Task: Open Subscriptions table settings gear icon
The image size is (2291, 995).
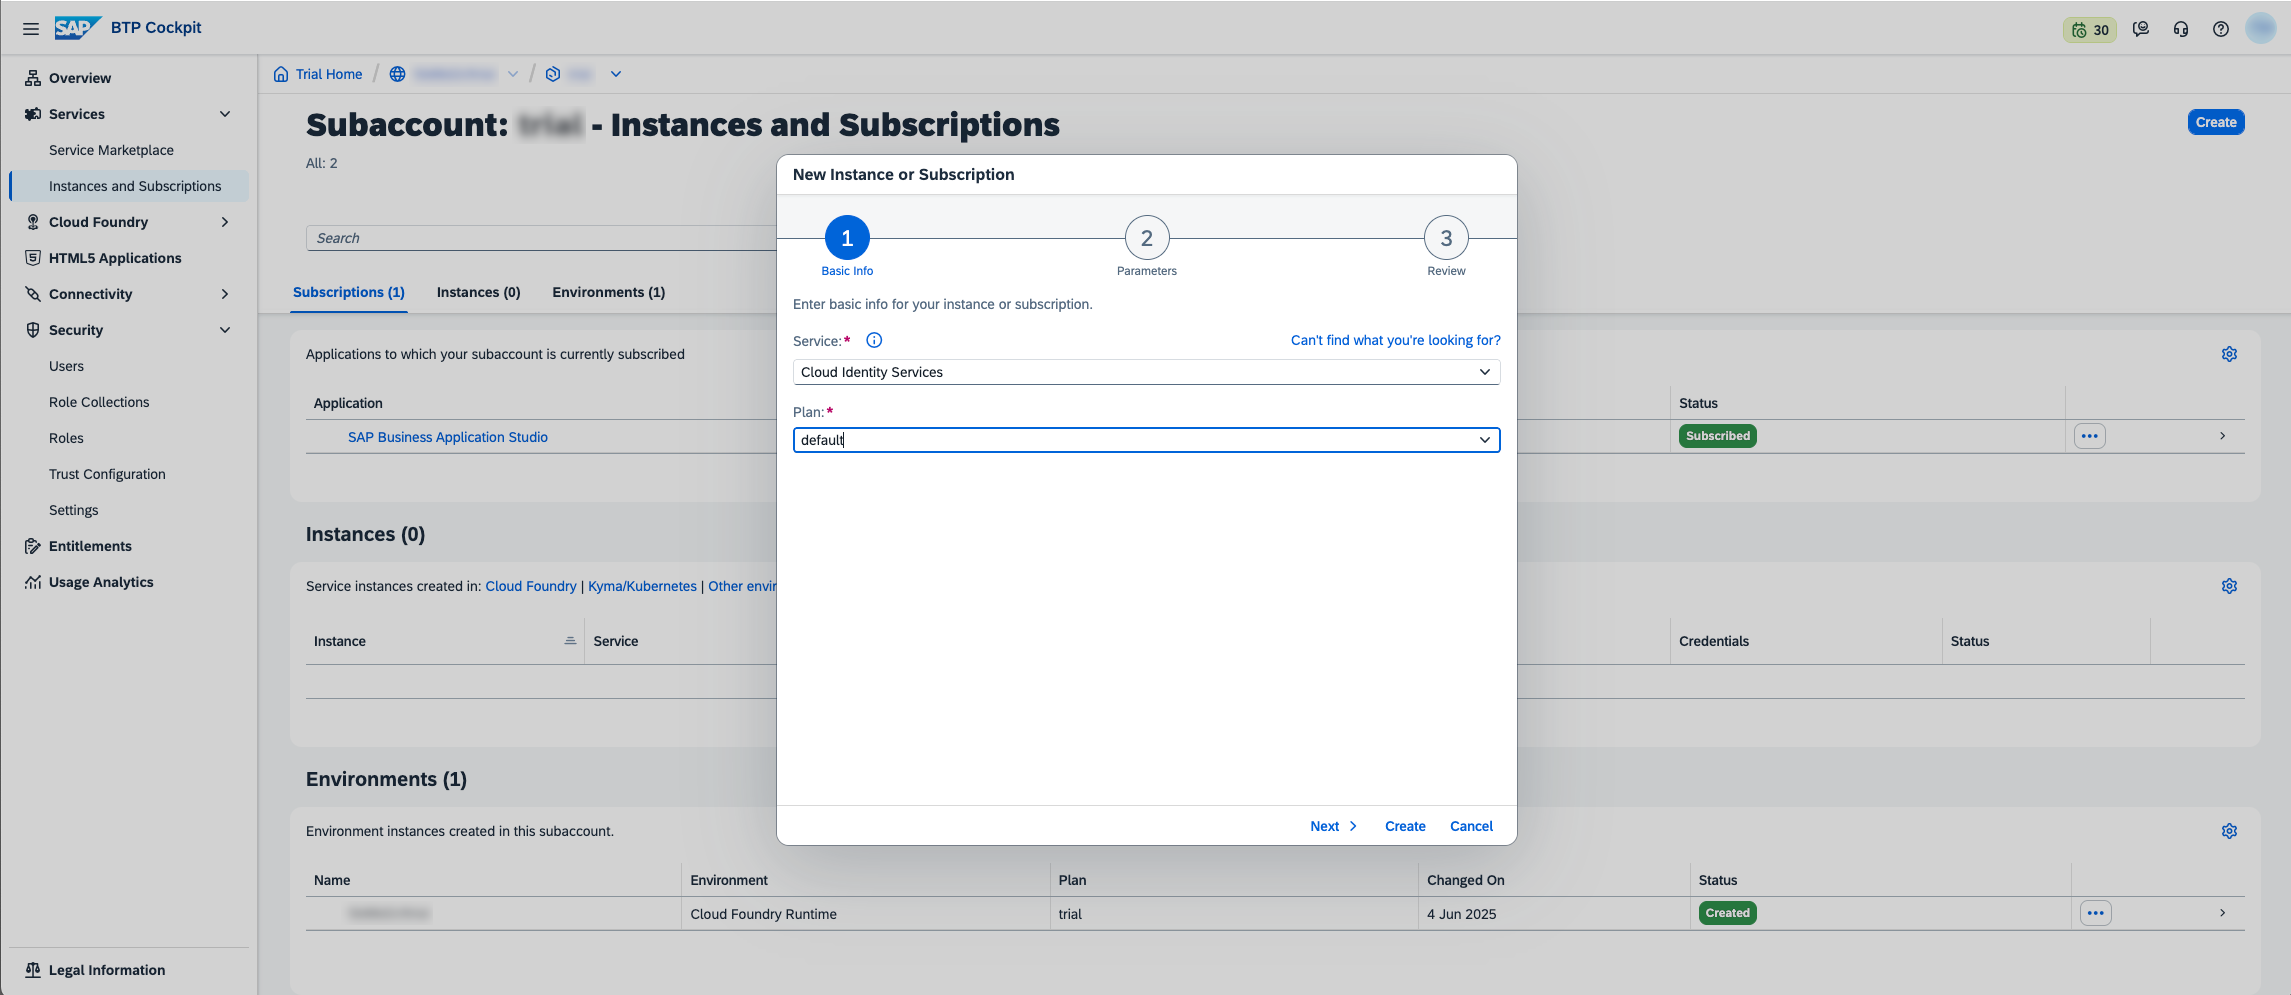Action: pos(2229,354)
